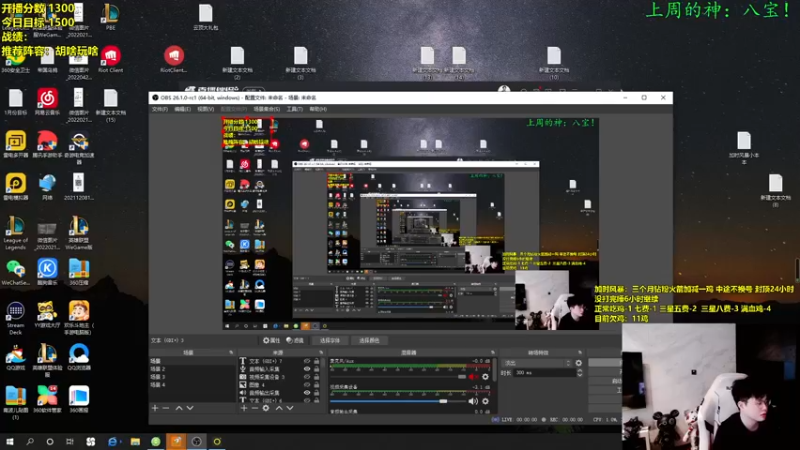Viewport: 800px width, 450px height.
Task: Open the 帮助(H) menu
Action: (318, 109)
